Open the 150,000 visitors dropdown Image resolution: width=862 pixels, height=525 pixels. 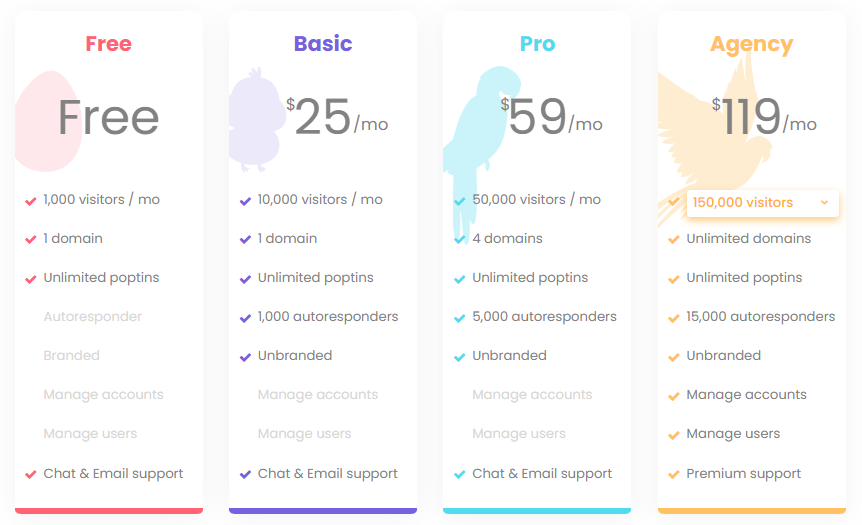click(762, 203)
